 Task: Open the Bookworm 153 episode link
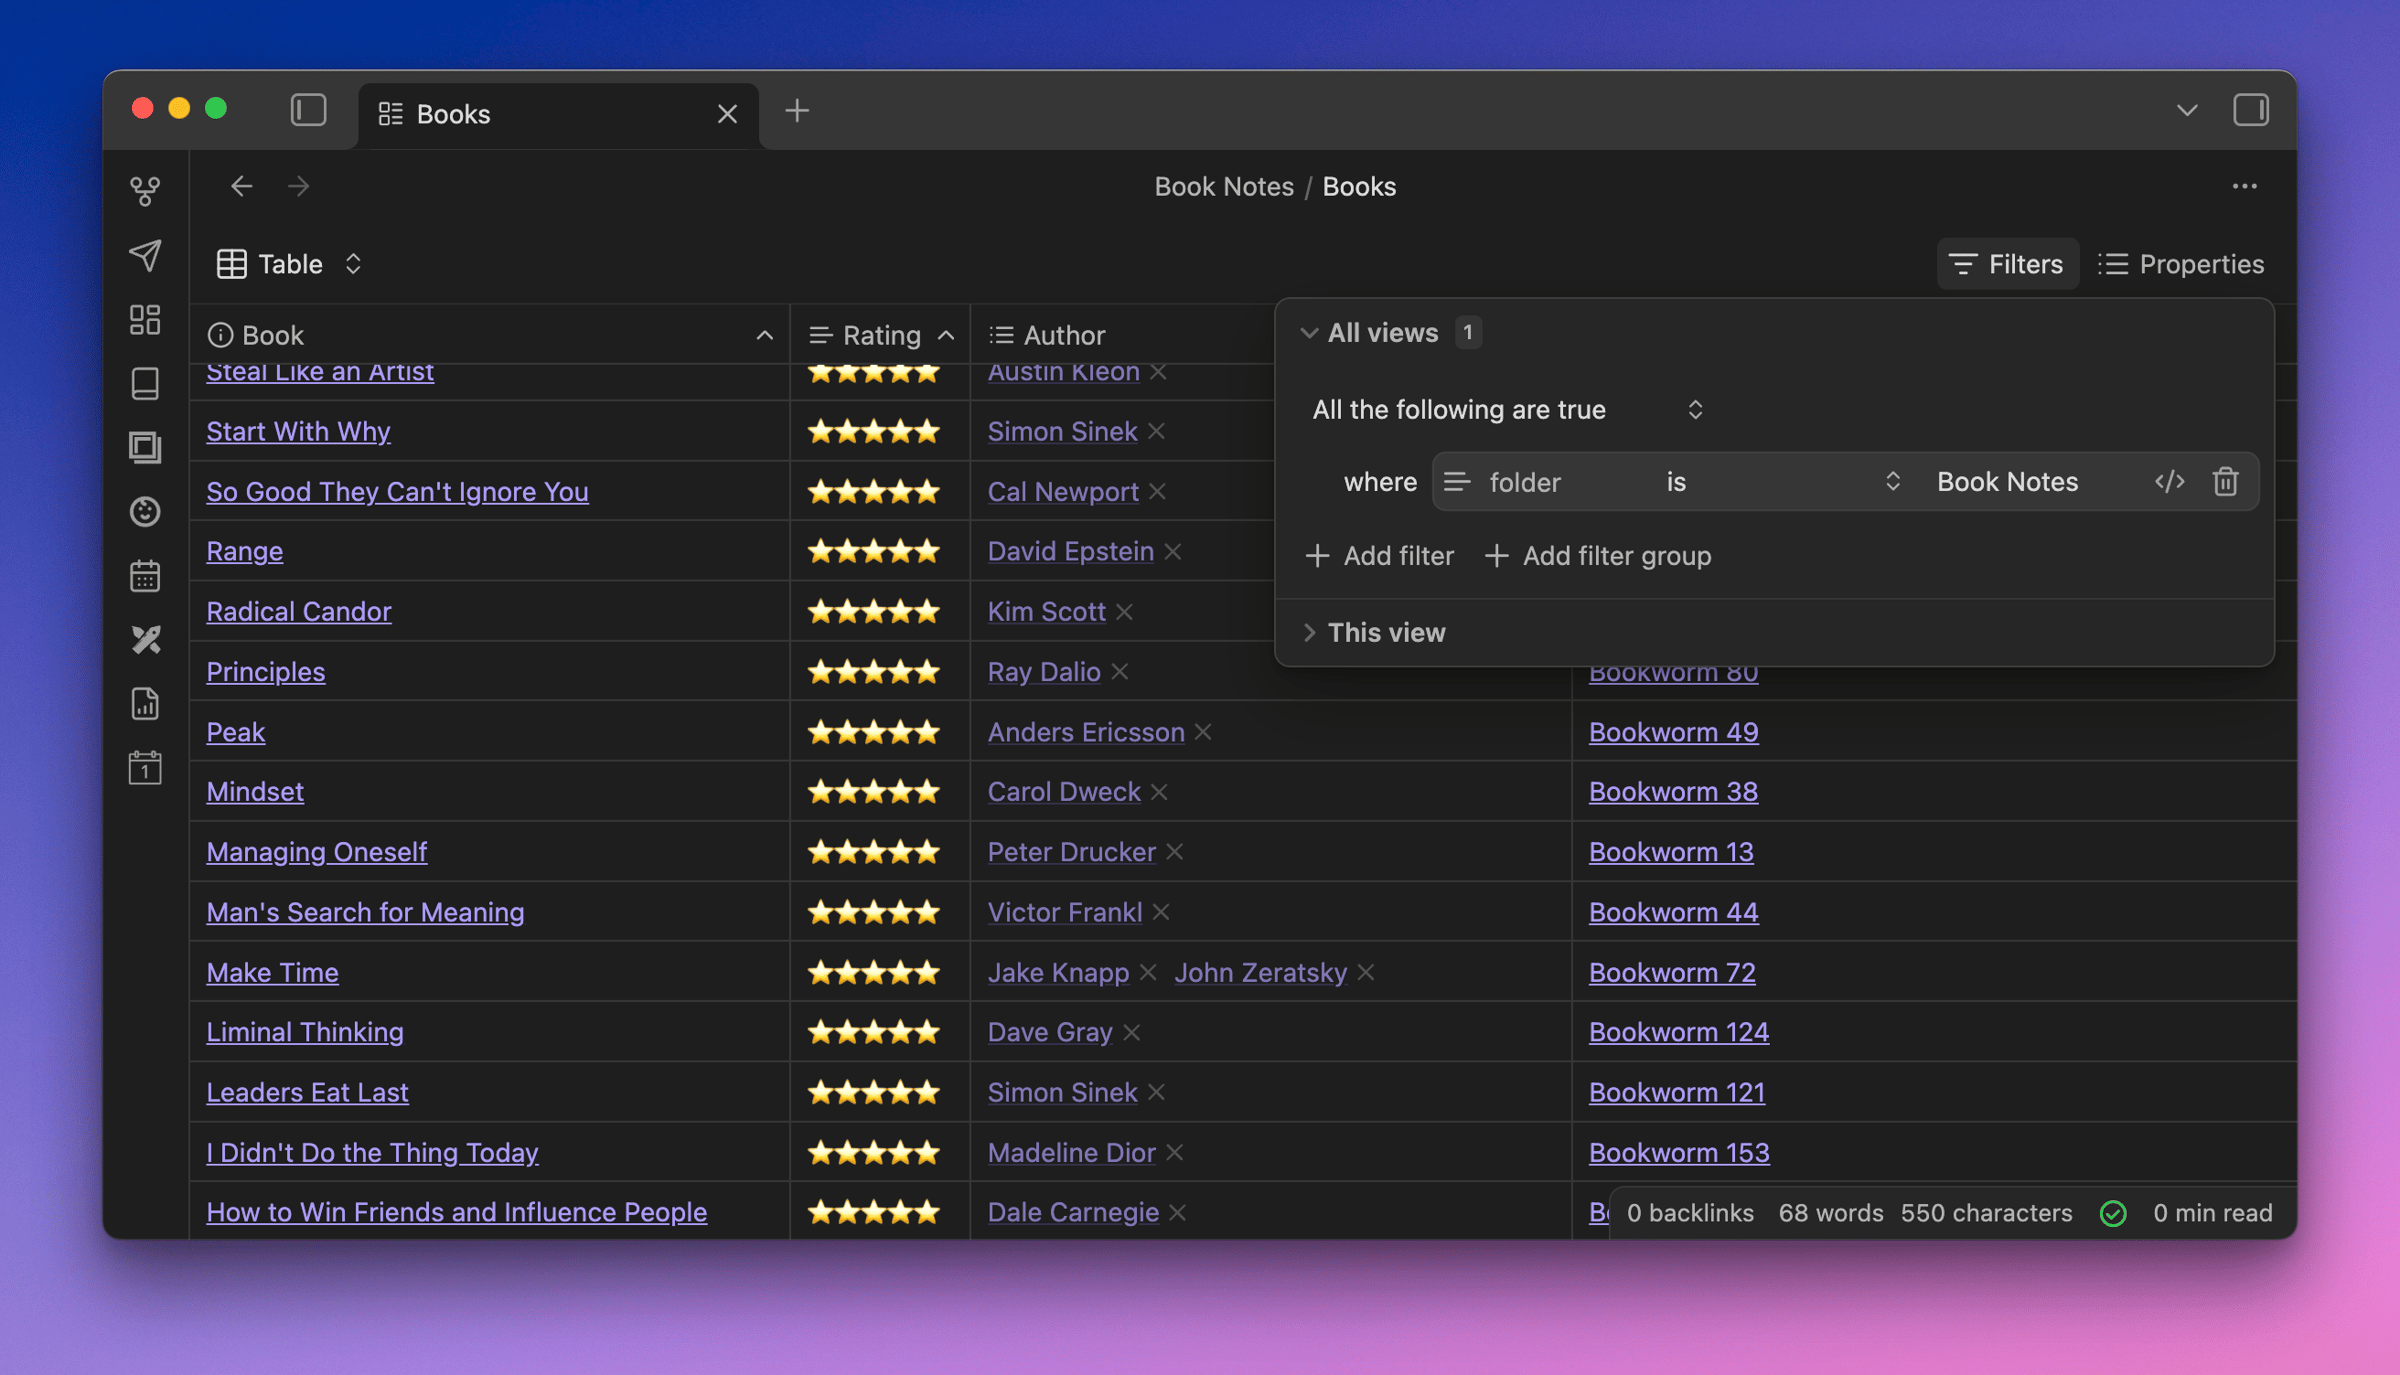point(1679,1152)
